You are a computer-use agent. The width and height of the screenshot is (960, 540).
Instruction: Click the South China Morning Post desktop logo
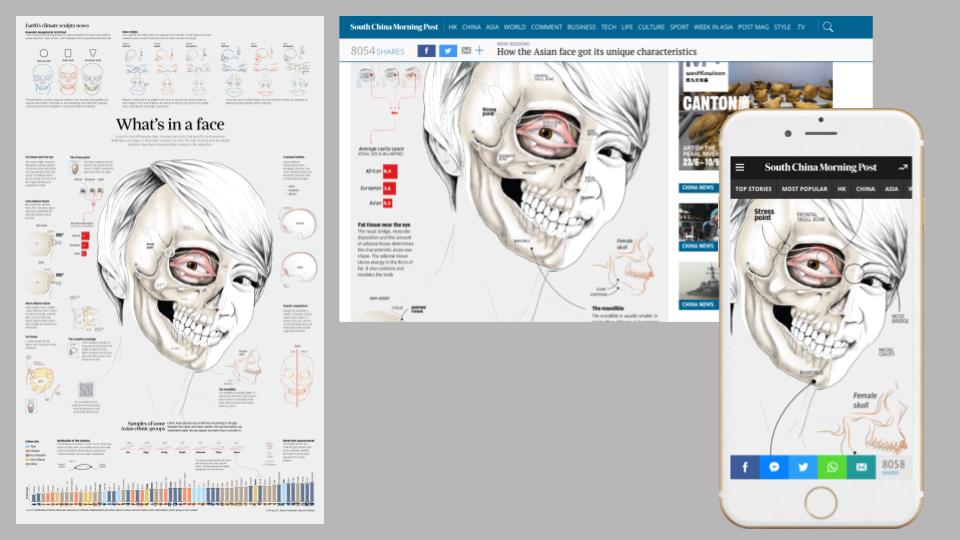pyautogui.click(x=394, y=27)
